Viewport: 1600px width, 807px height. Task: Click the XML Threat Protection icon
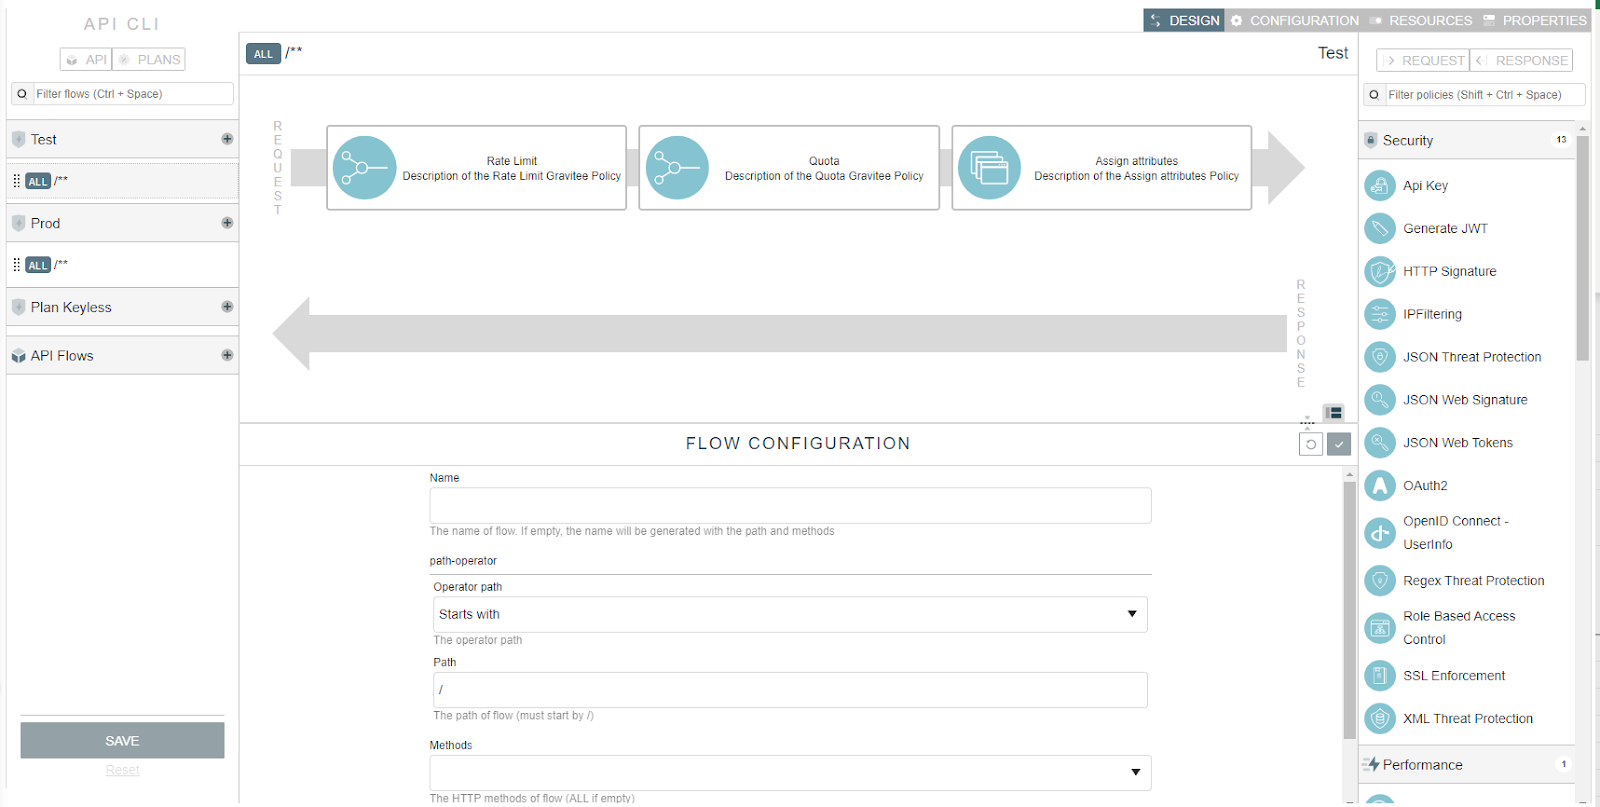[1380, 719]
